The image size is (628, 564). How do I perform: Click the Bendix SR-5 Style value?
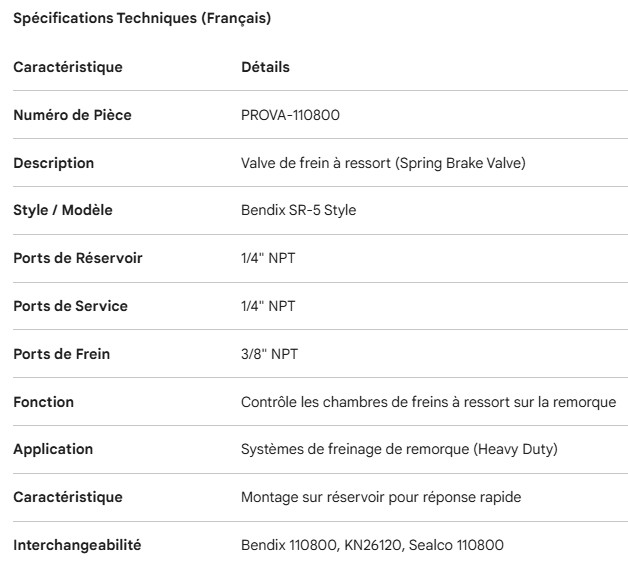coord(298,211)
